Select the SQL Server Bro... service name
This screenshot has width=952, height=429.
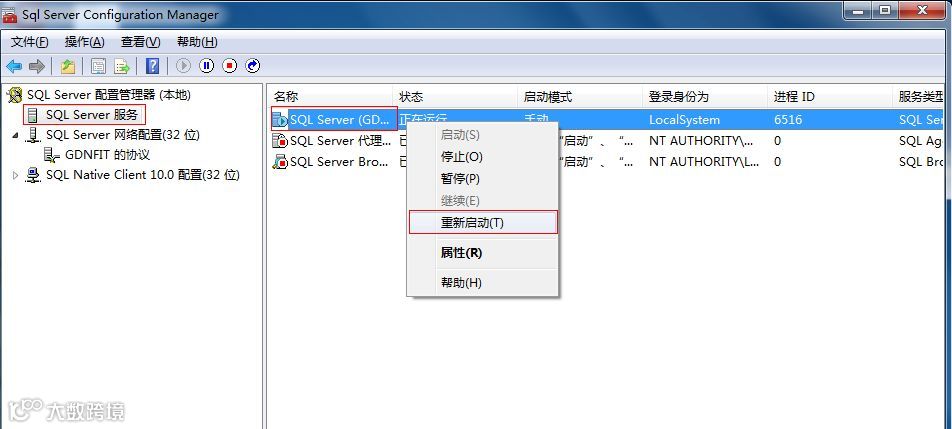339,162
